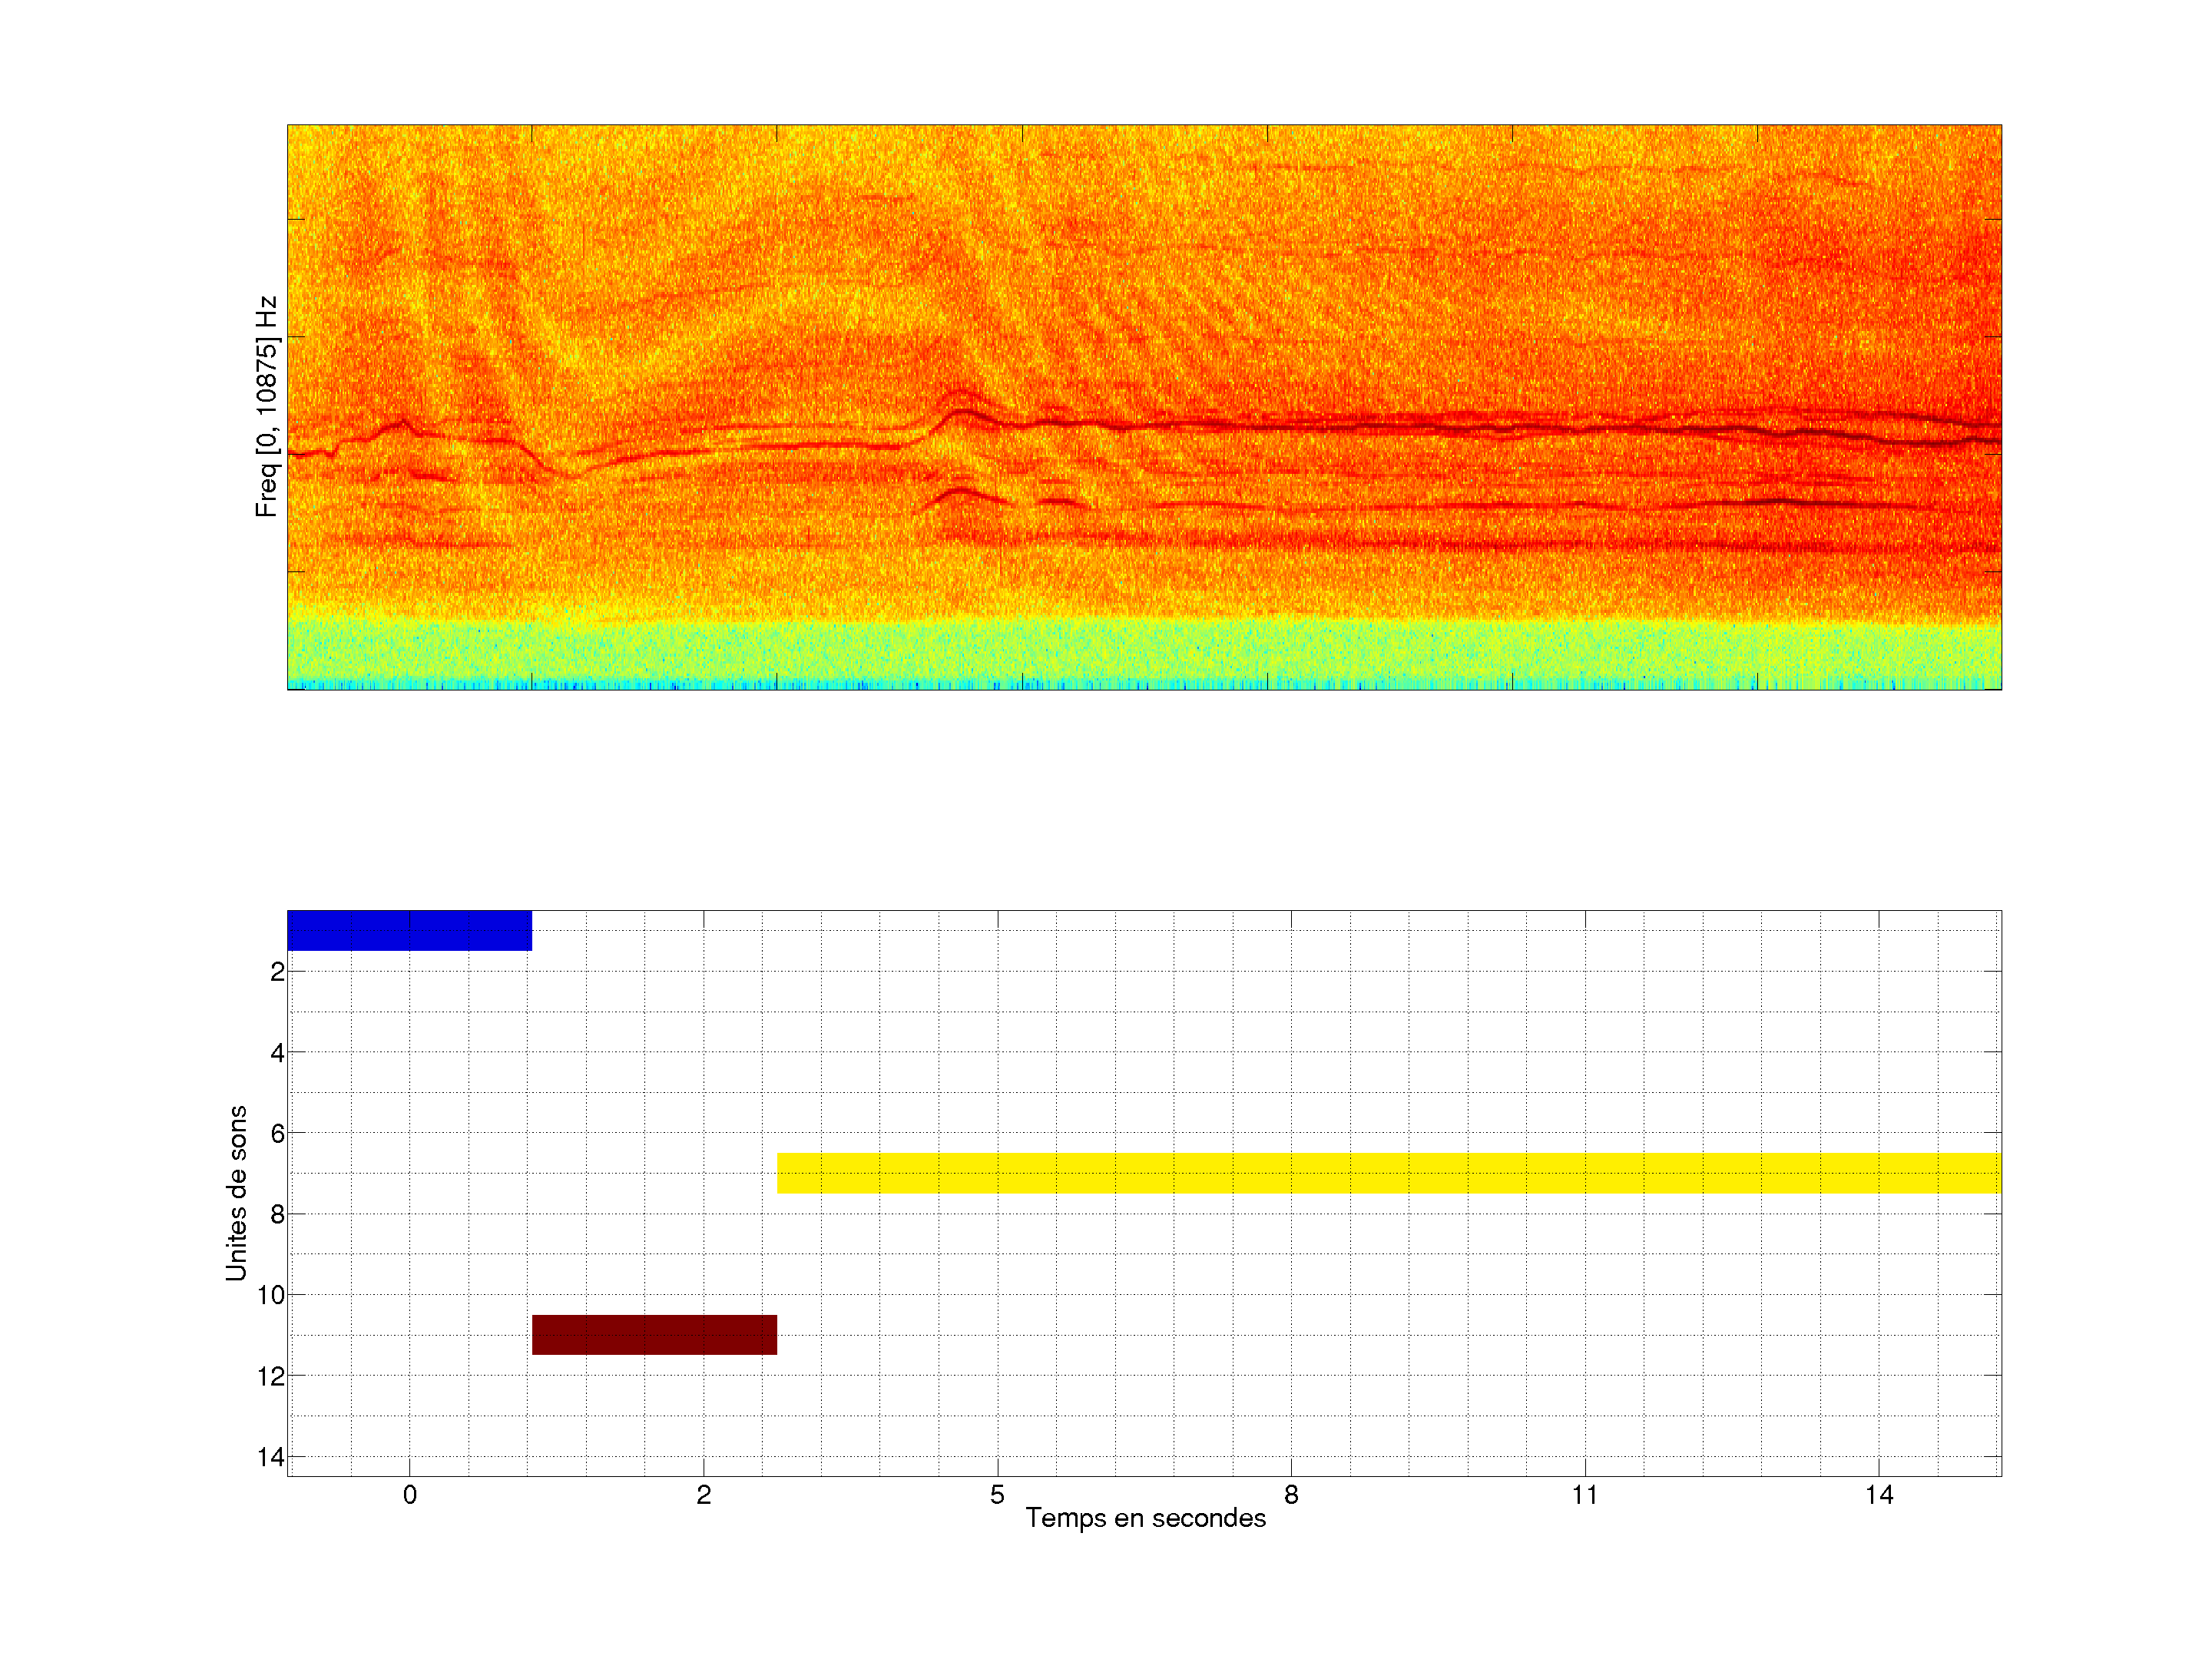Image resolution: width=2212 pixels, height=1659 pixels.
Task: Click y-axis tick label 6
Action: (x=277, y=1134)
